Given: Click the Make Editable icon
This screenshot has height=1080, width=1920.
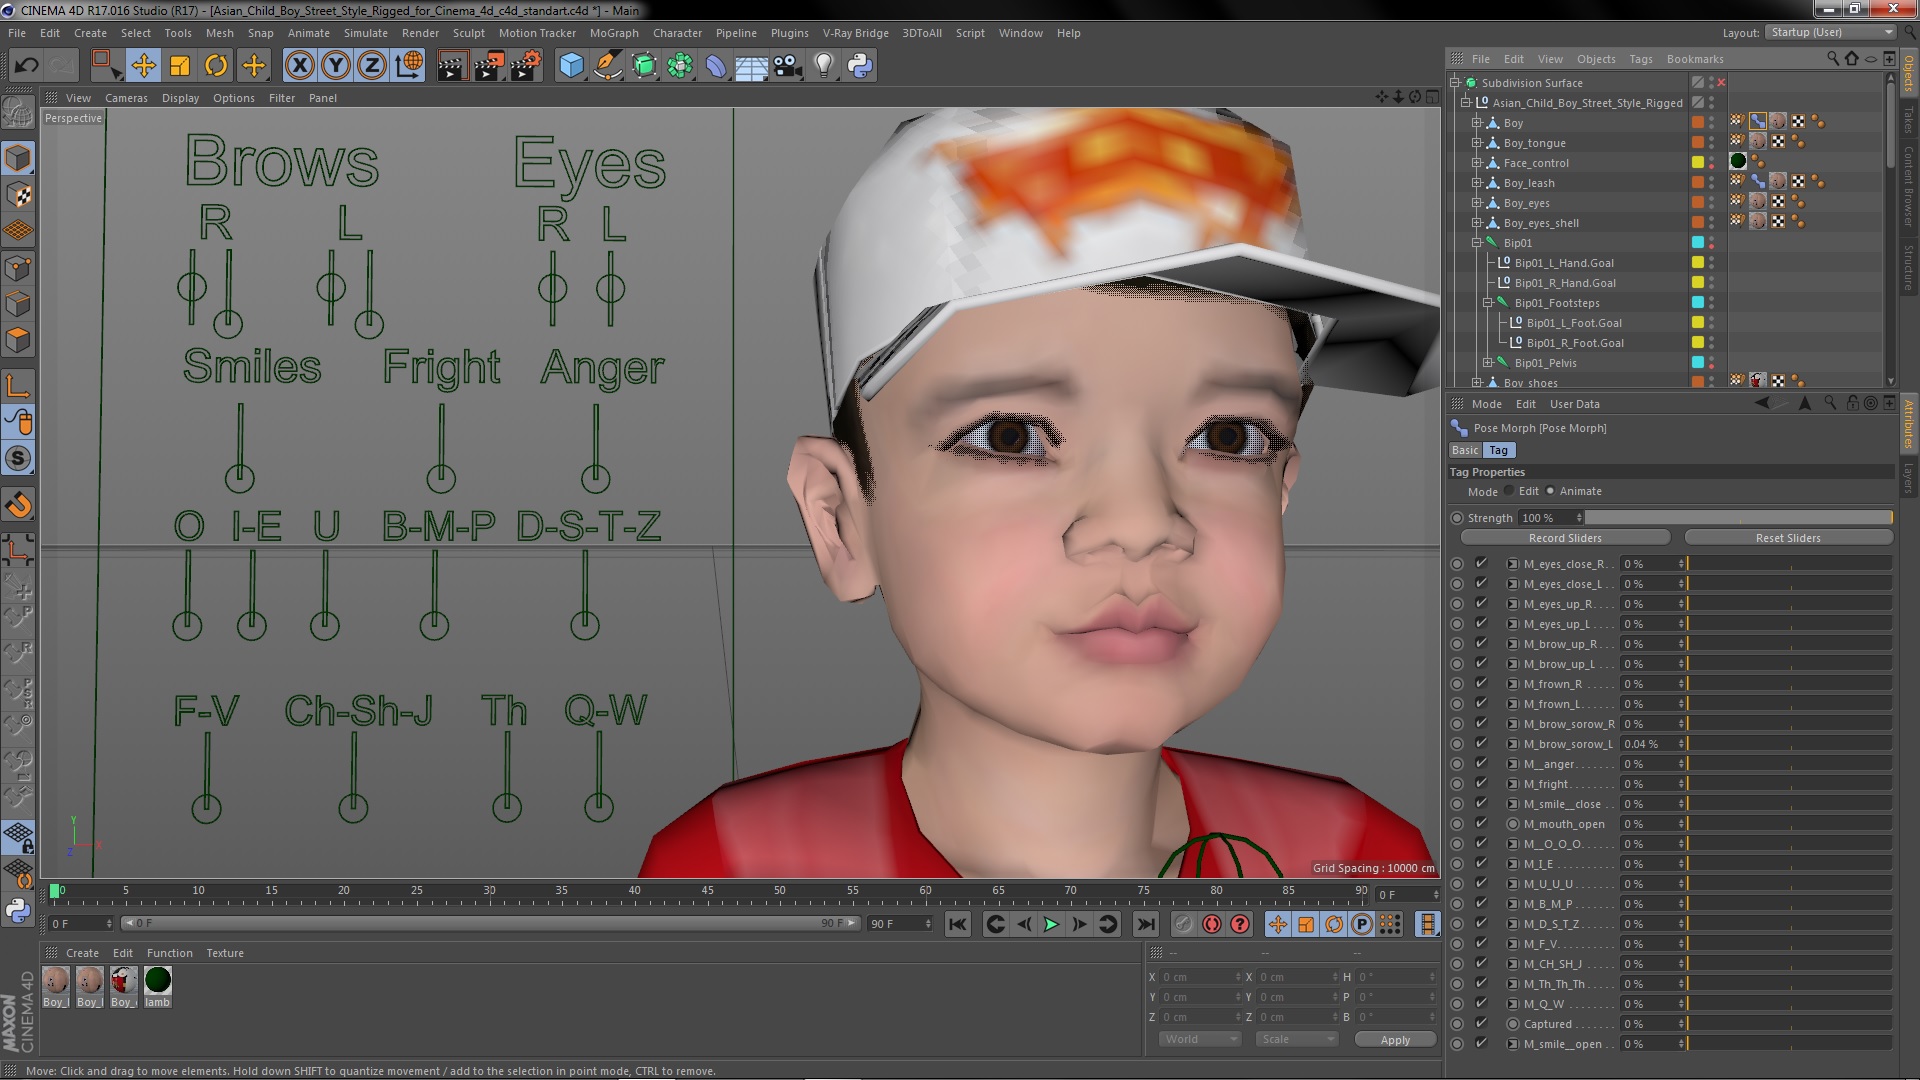Looking at the screenshot, I should [18, 112].
